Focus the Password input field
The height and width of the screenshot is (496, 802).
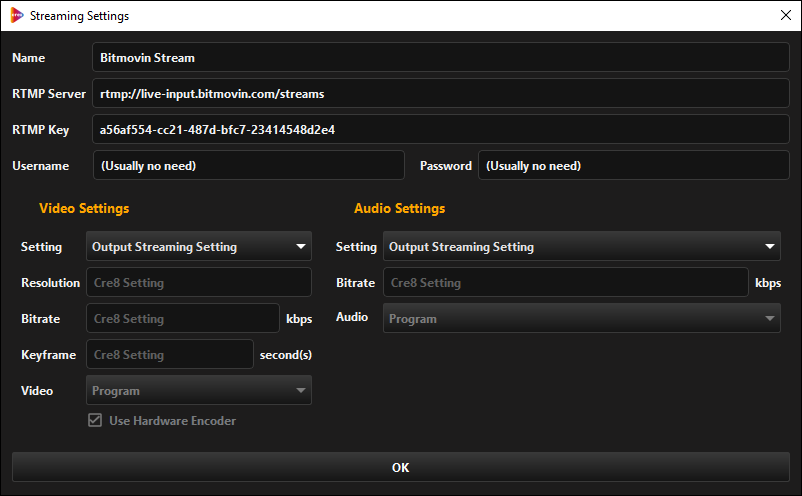tap(634, 165)
